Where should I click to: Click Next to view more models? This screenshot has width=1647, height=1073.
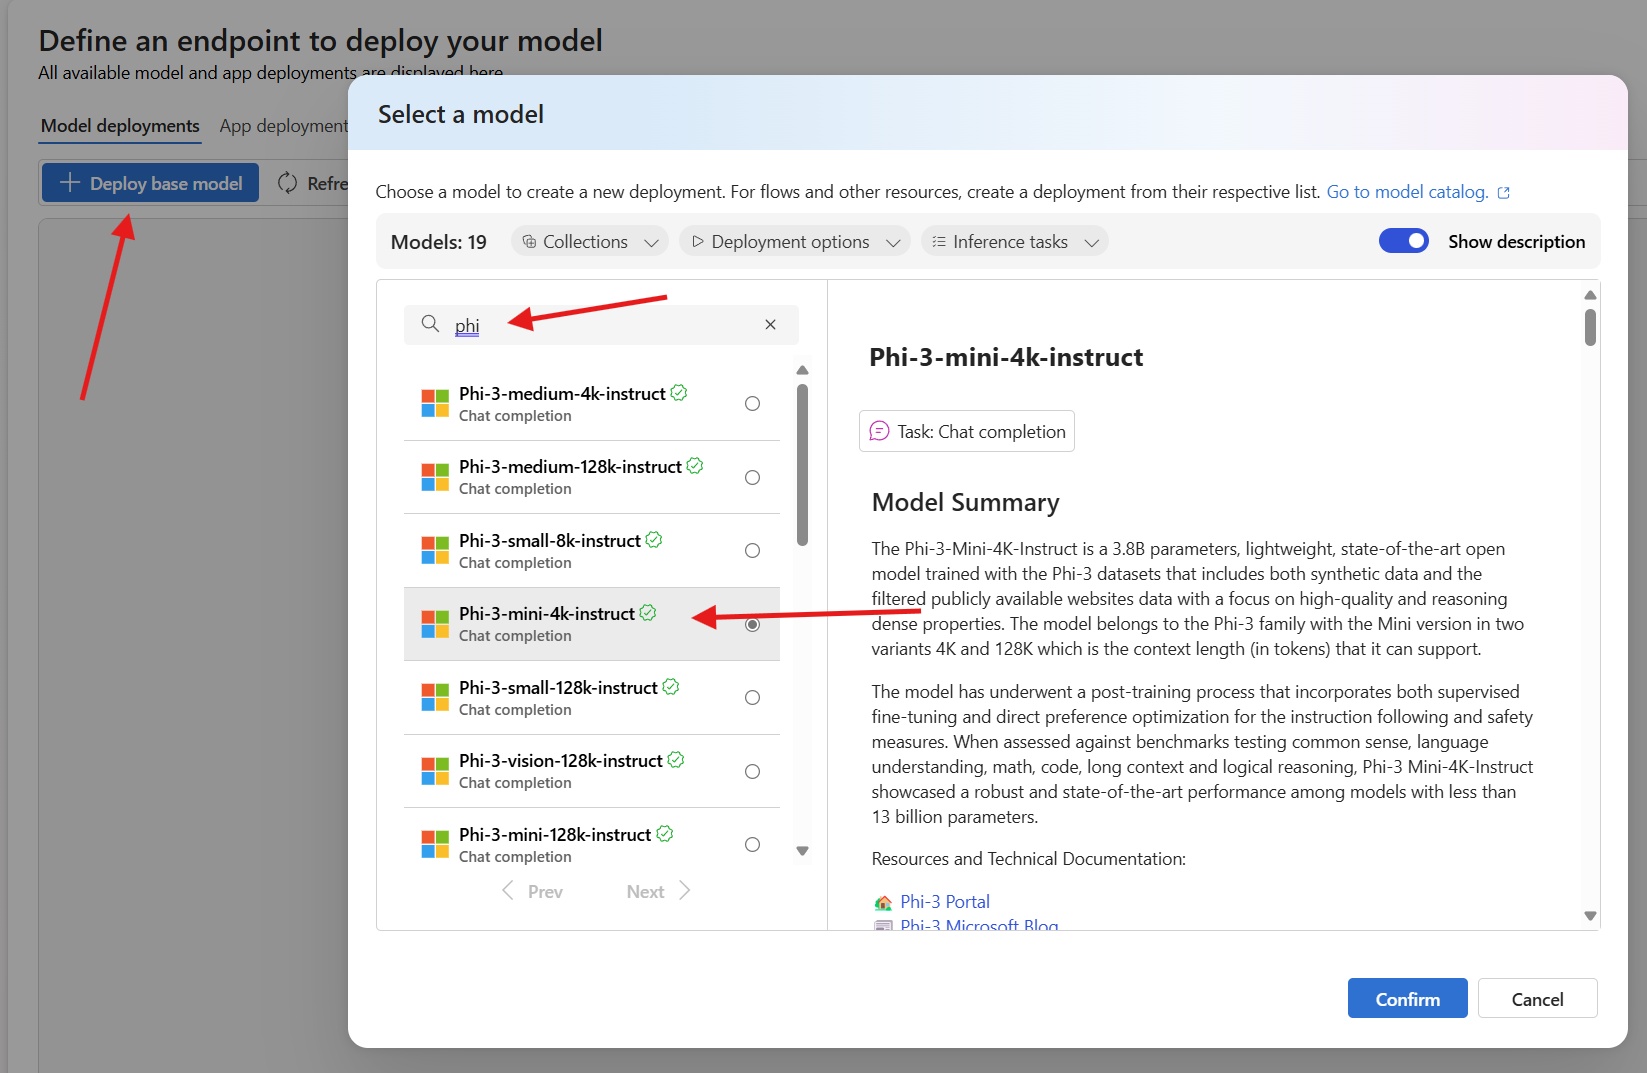(645, 890)
